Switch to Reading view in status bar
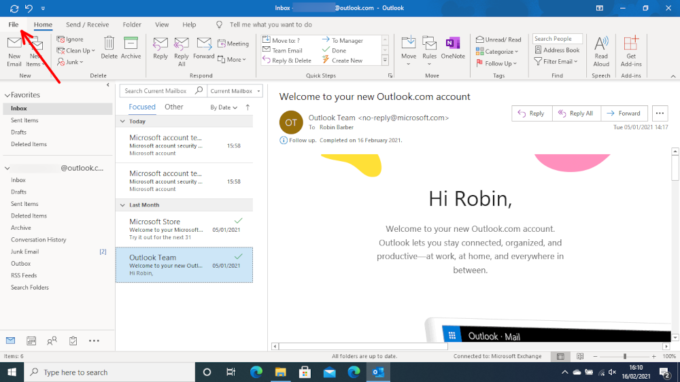 tap(580, 356)
